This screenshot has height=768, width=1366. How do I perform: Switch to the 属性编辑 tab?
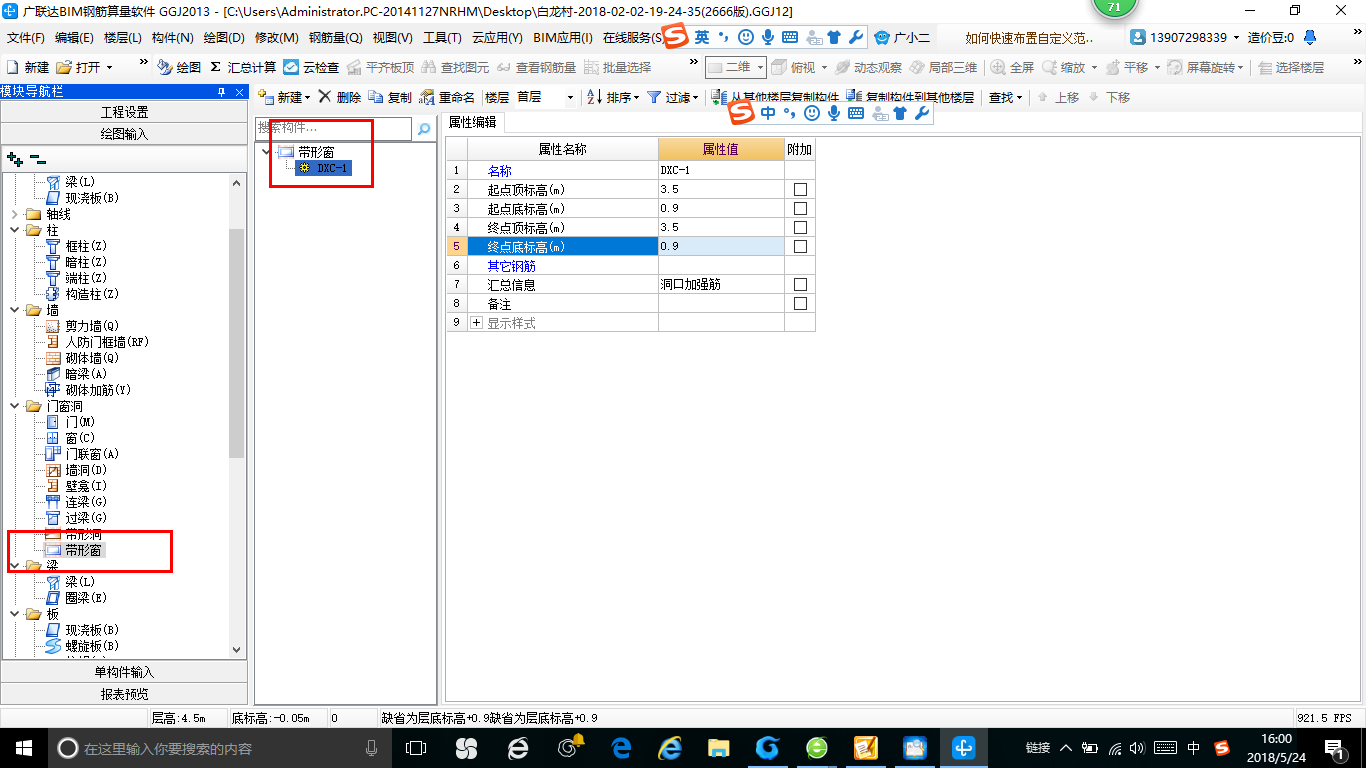472,122
